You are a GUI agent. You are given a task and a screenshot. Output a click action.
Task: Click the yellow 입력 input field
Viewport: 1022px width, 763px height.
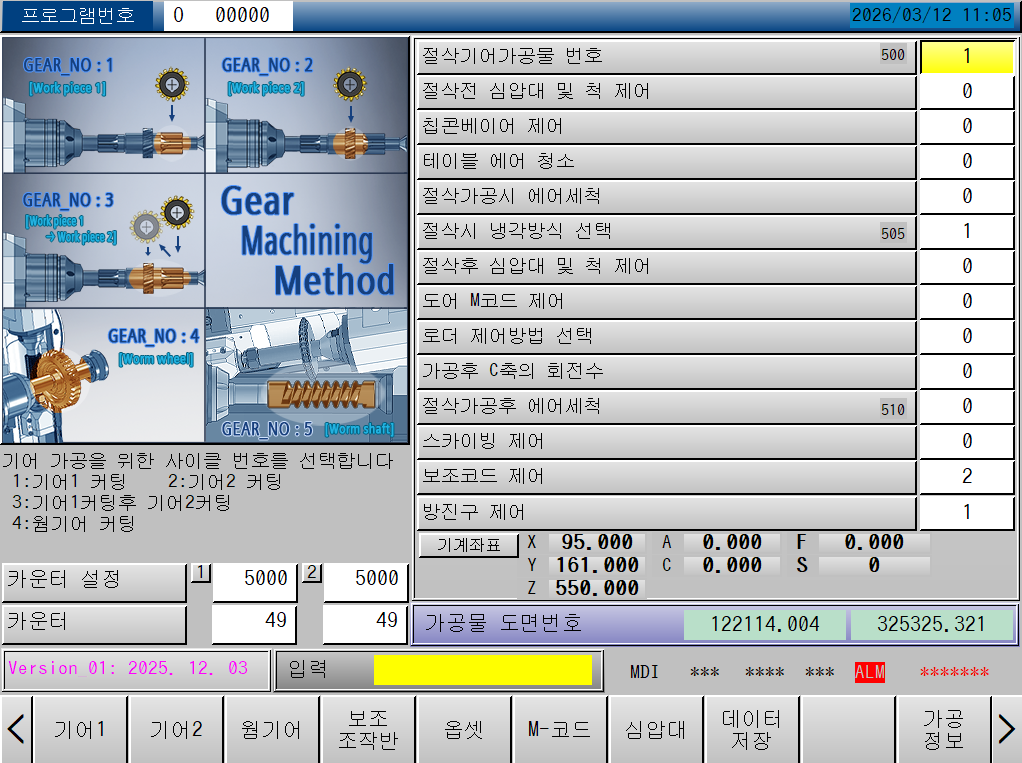pos(483,670)
